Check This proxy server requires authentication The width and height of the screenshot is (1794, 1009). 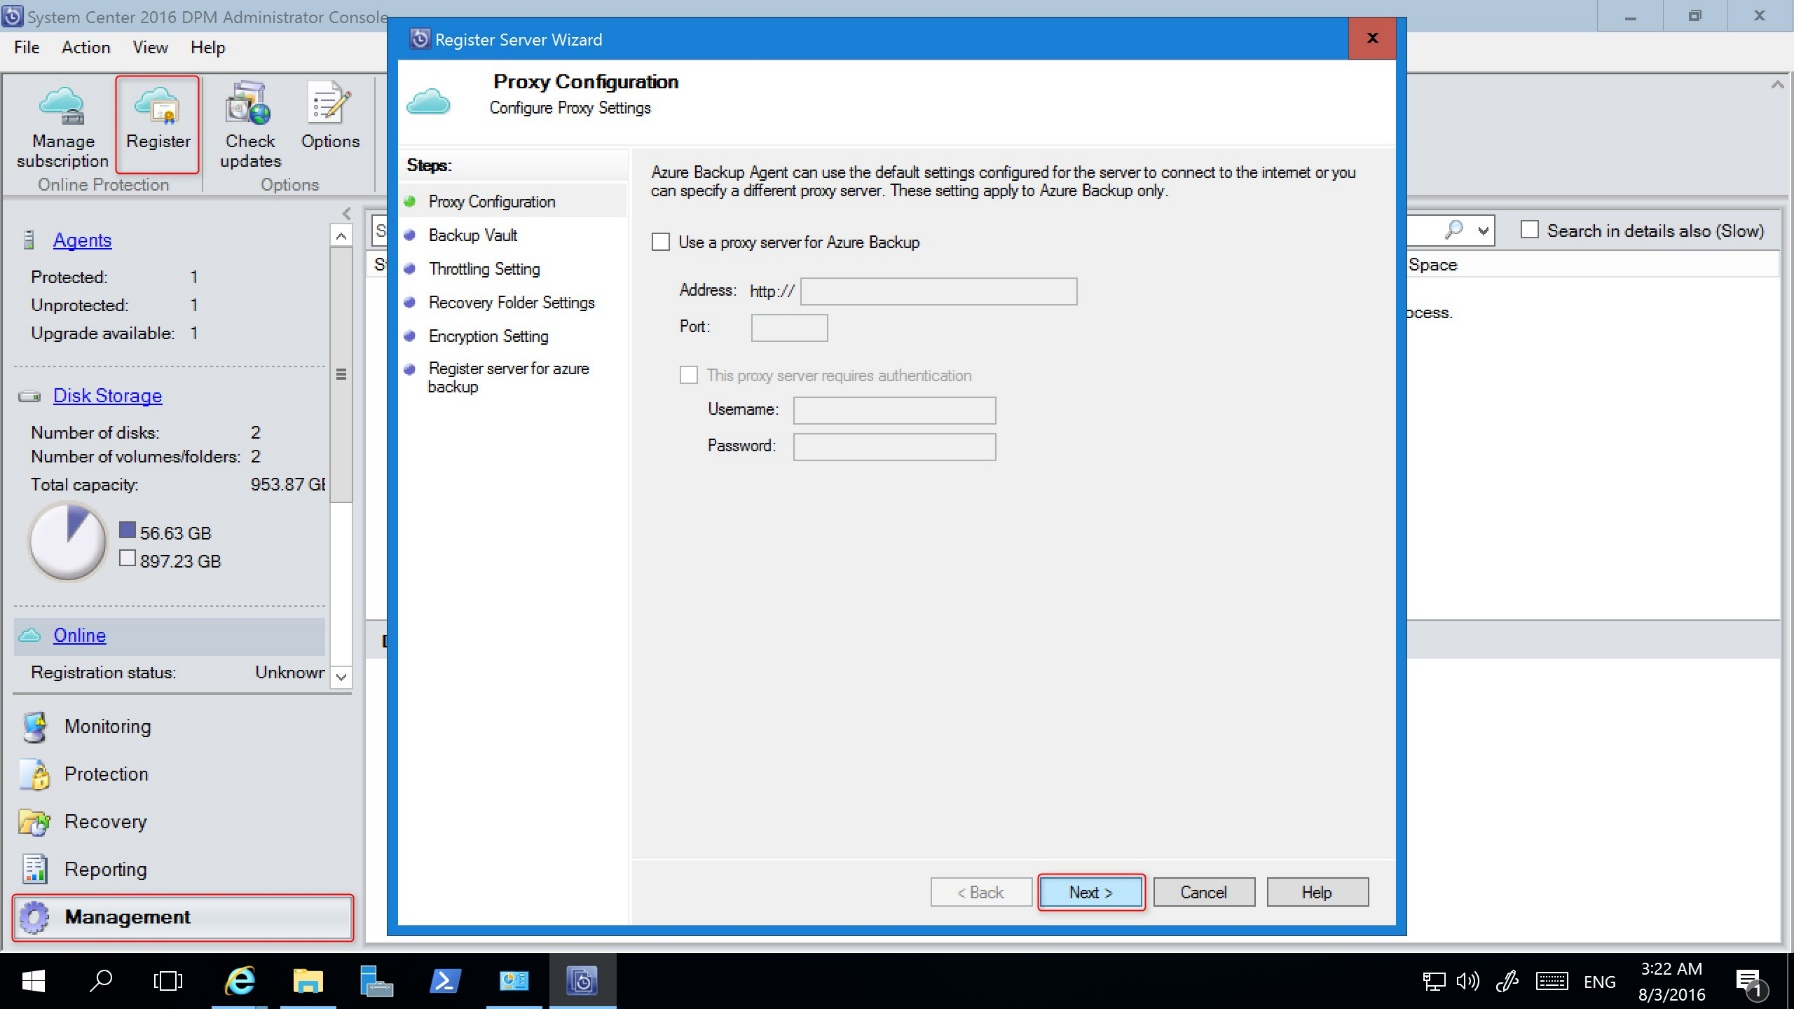point(688,374)
